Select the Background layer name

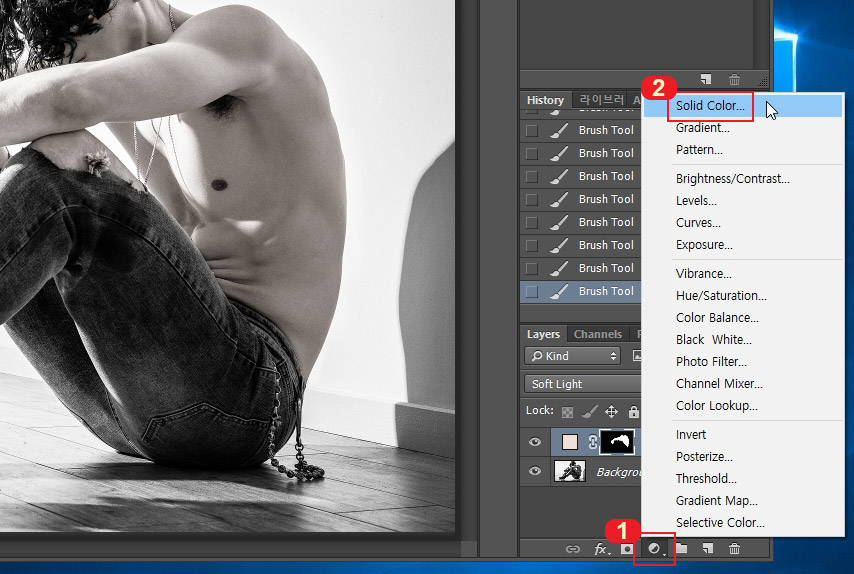point(619,472)
